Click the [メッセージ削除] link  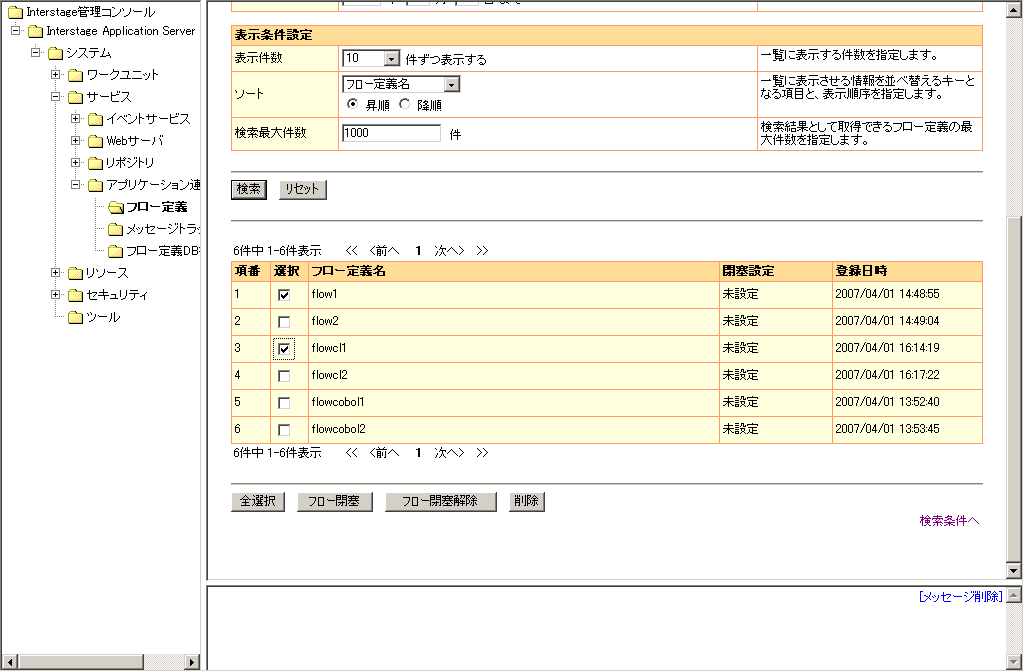(961, 597)
